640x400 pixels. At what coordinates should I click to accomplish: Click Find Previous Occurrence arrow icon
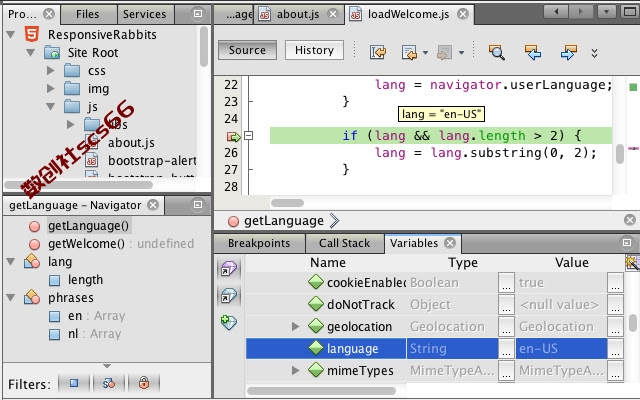point(533,52)
